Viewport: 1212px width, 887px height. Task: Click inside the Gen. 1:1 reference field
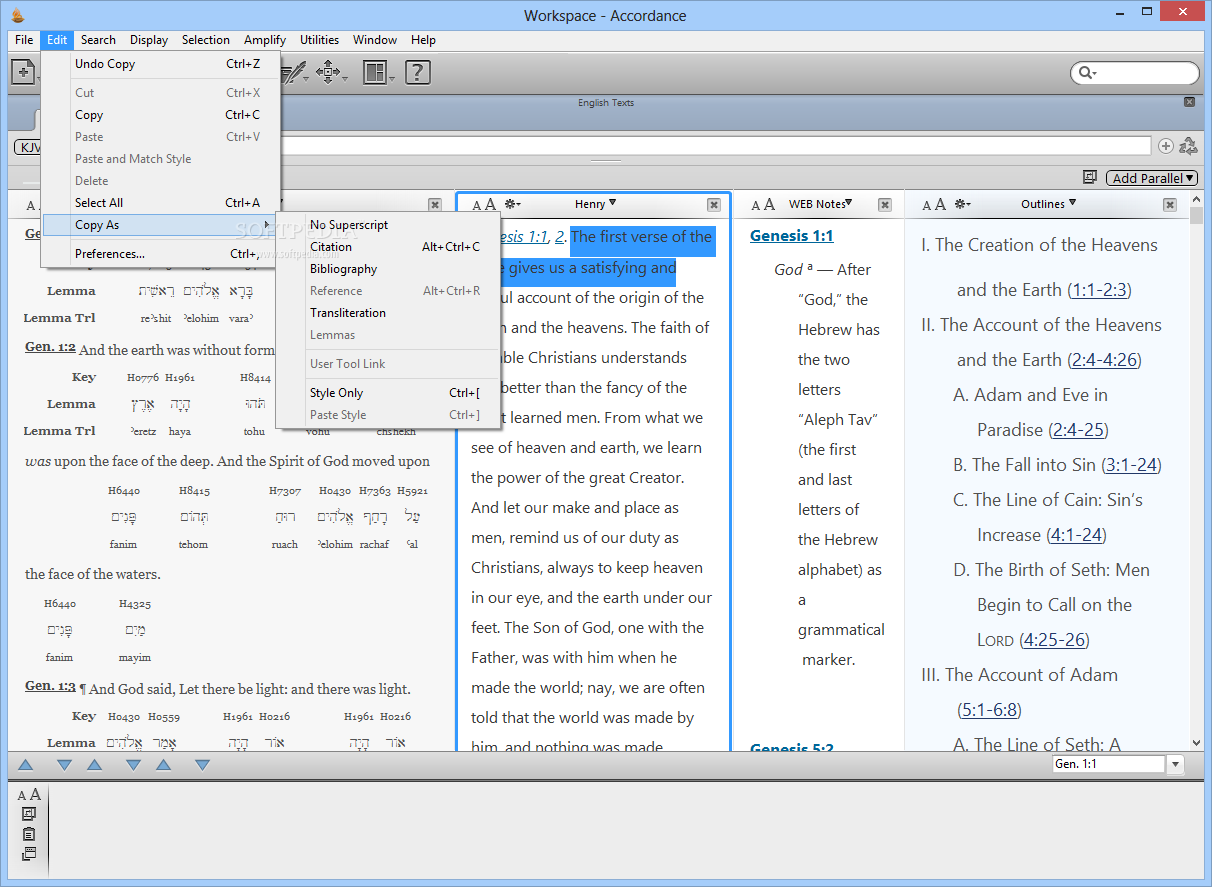coord(1108,764)
